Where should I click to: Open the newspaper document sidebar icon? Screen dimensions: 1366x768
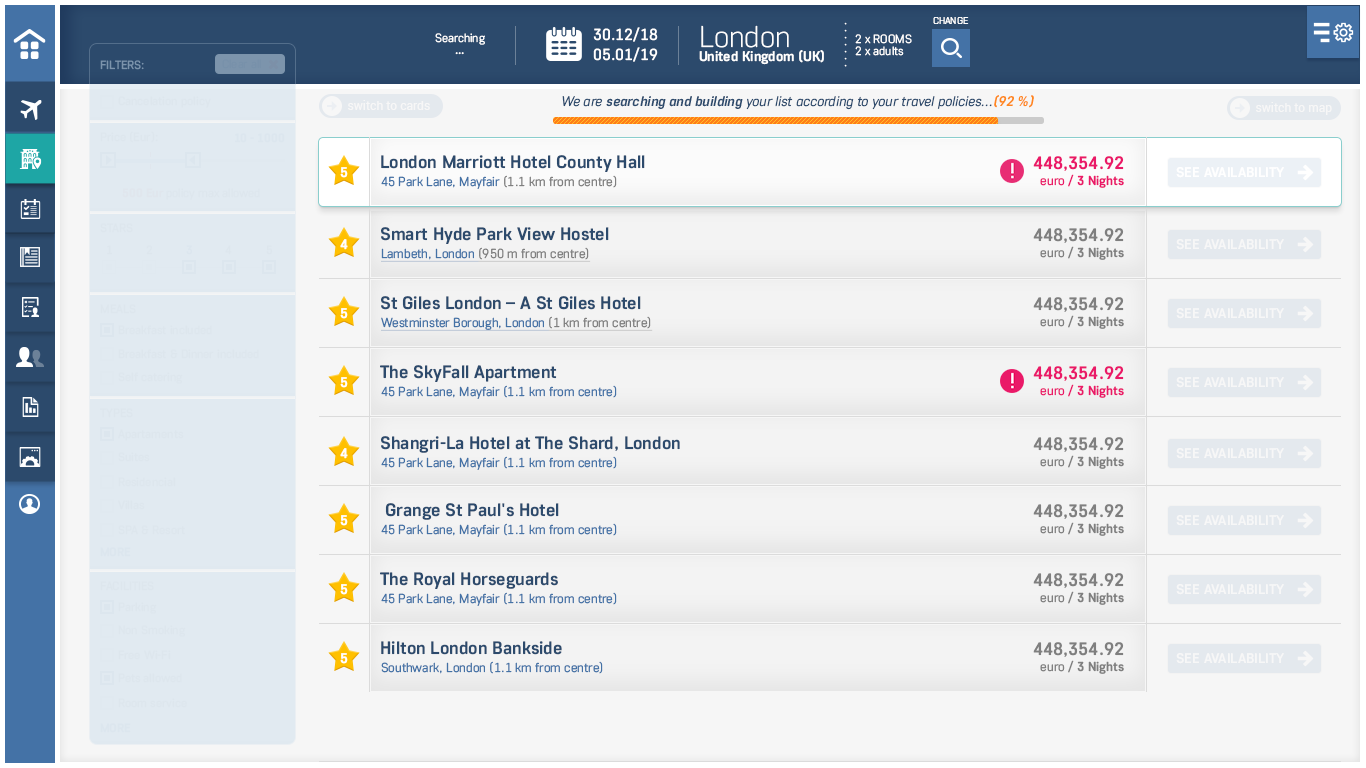pyautogui.click(x=30, y=257)
